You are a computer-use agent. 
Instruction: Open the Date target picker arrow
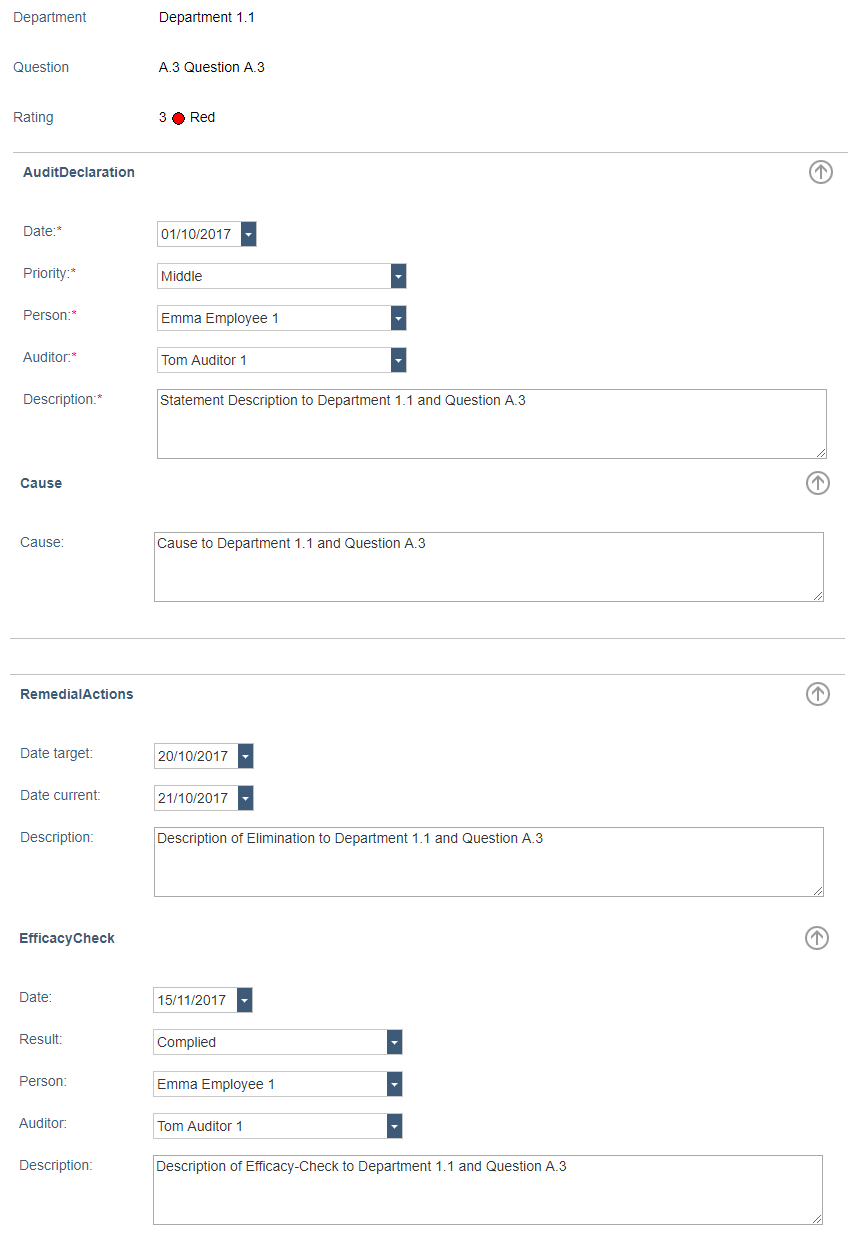pyautogui.click(x=245, y=756)
